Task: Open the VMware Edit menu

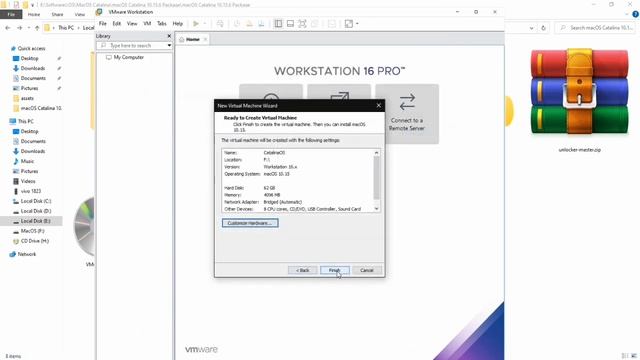Action: pyautogui.click(x=117, y=24)
